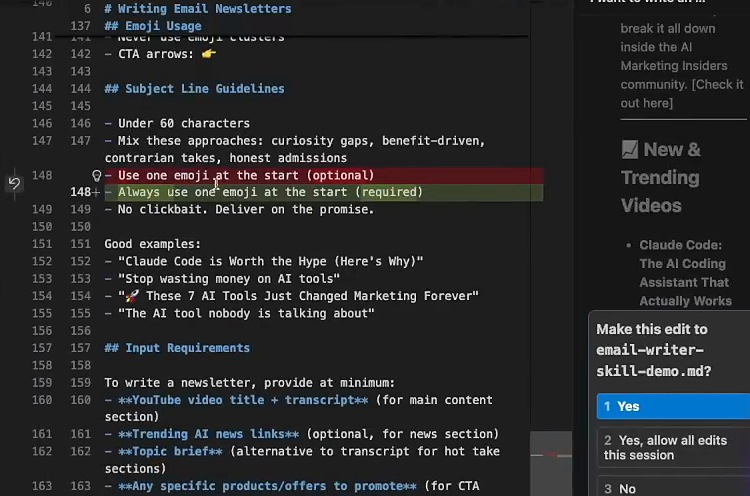This screenshot has width=750, height=496.
Task: Click the '## Input Requirements' heading
Action: click(177, 348)
